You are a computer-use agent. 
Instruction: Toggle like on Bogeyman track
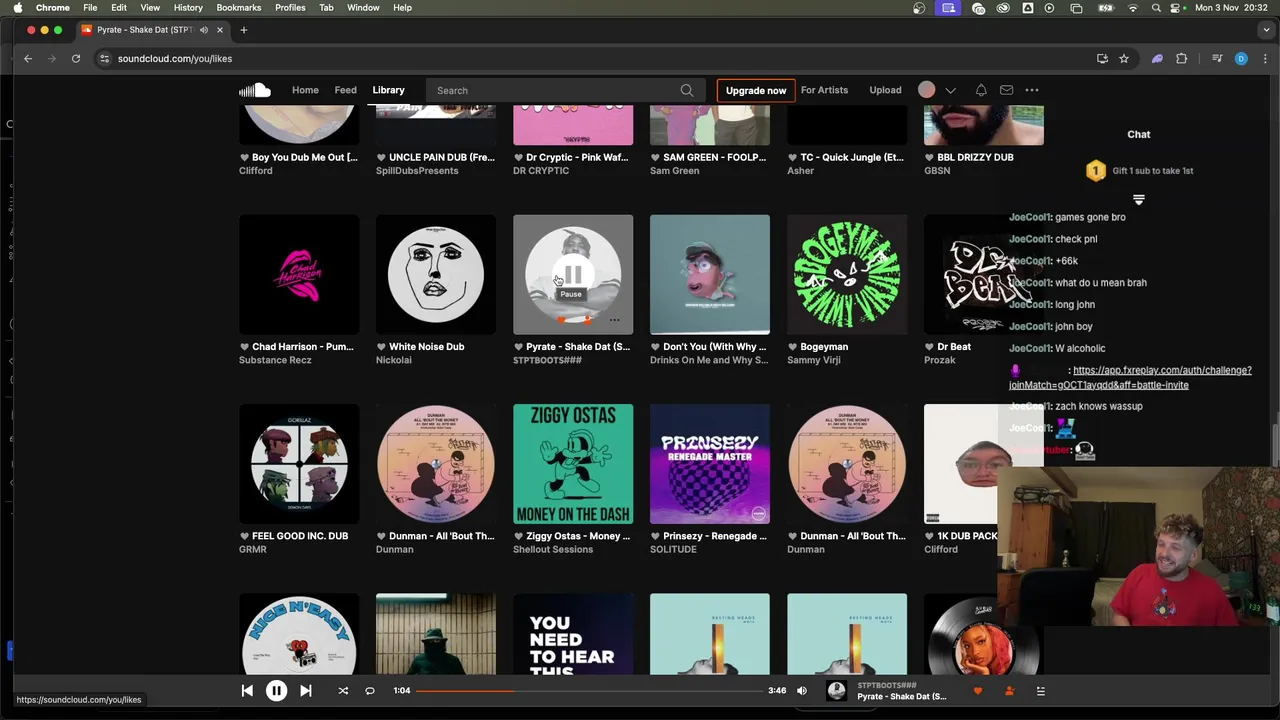point(792,347)
